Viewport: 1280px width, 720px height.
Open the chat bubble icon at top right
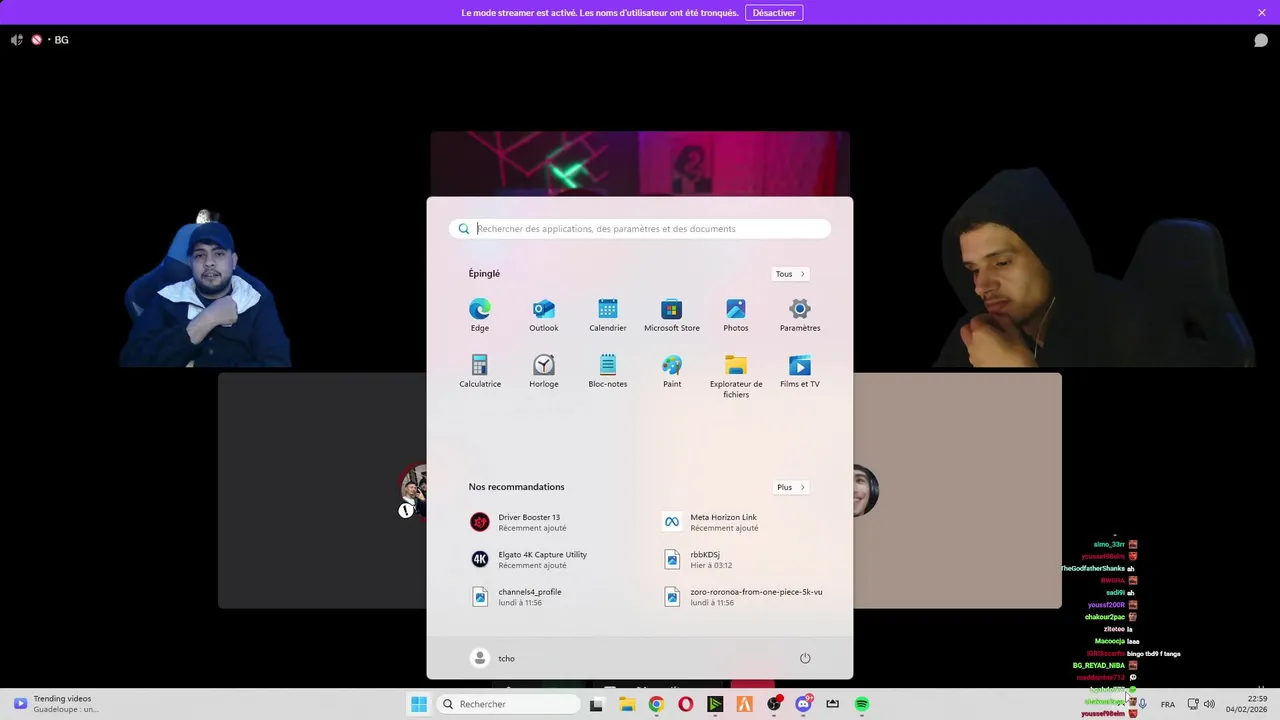[x=1261, y=40]
